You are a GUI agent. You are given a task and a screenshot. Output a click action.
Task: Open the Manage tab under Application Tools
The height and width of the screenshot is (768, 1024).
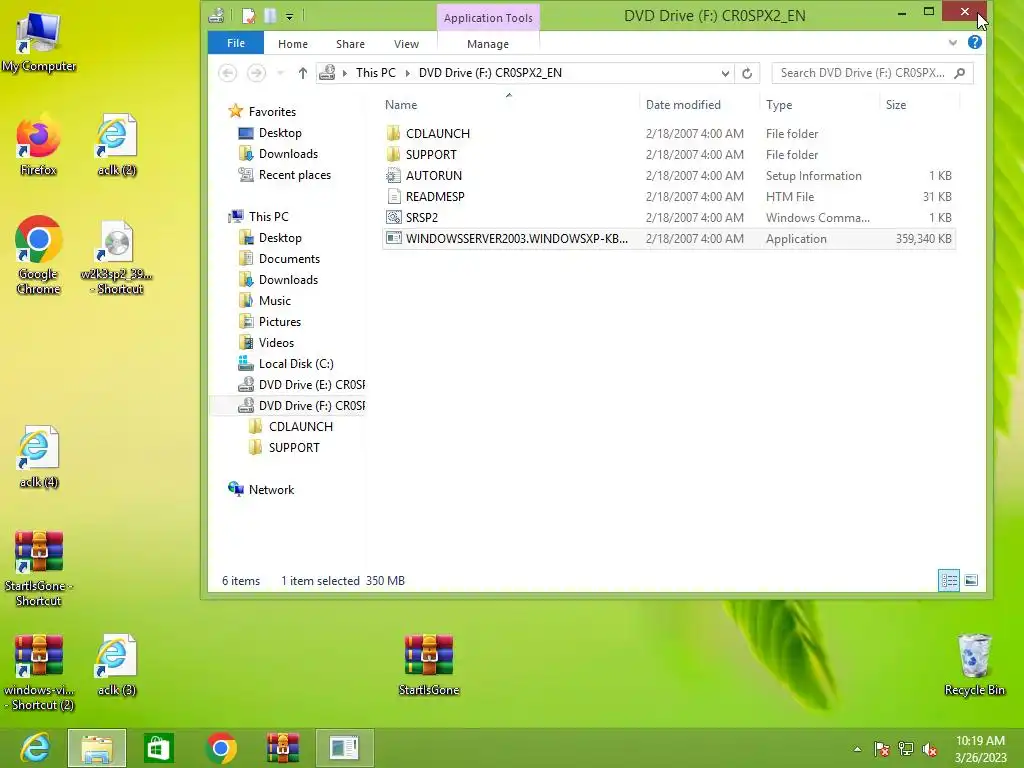pyautogui.click(x=488, y=44)
